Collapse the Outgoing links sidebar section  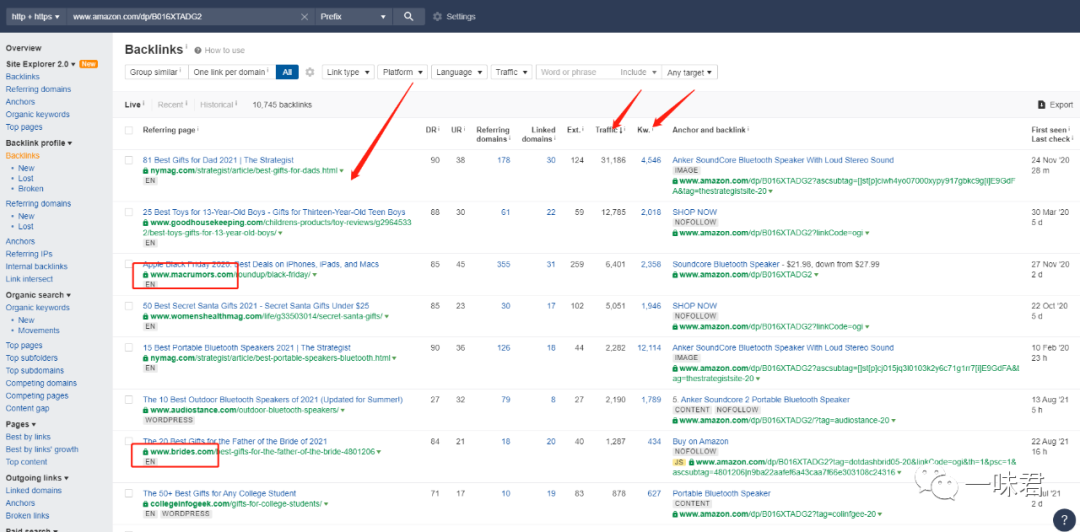(37, 478)
